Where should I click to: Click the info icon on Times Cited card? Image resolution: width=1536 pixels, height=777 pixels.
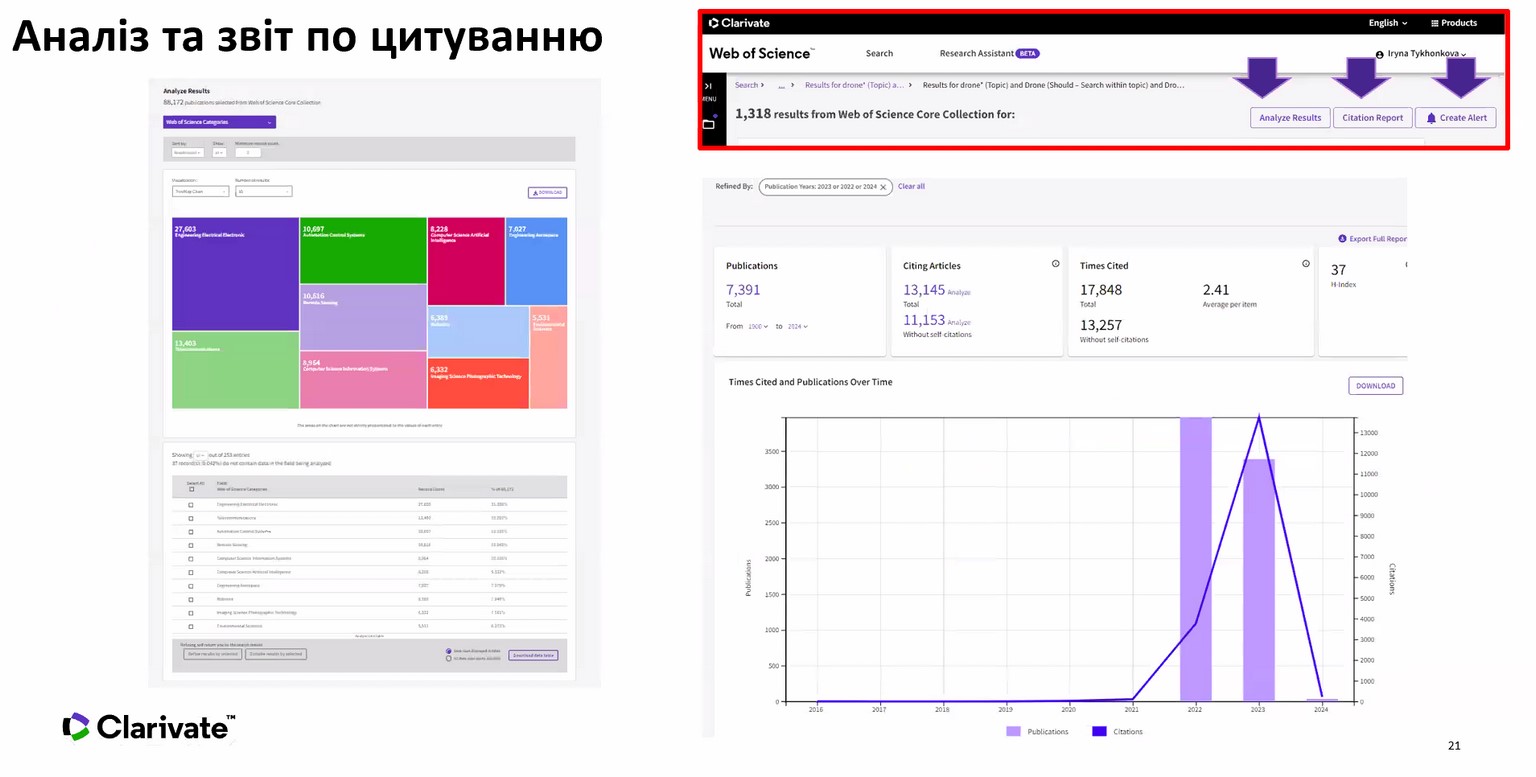(x=1305, y=264)
